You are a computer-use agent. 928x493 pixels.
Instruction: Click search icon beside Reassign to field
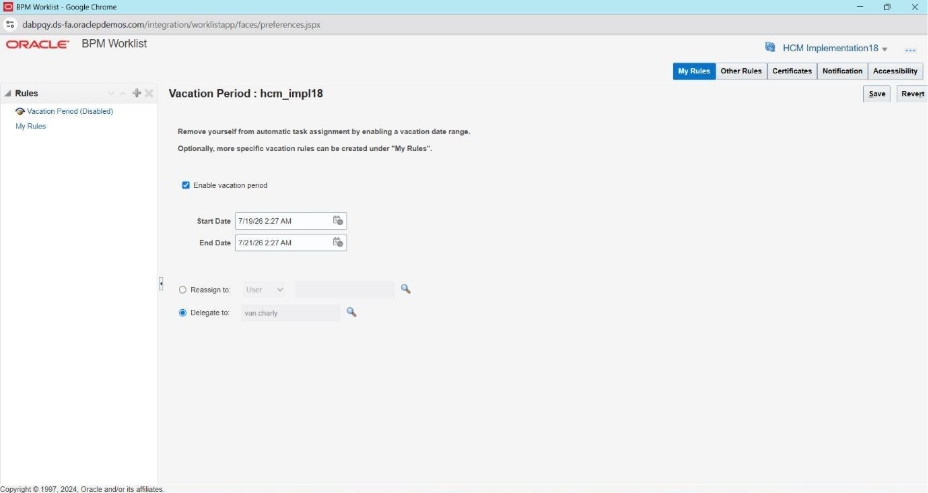[405, 289]
